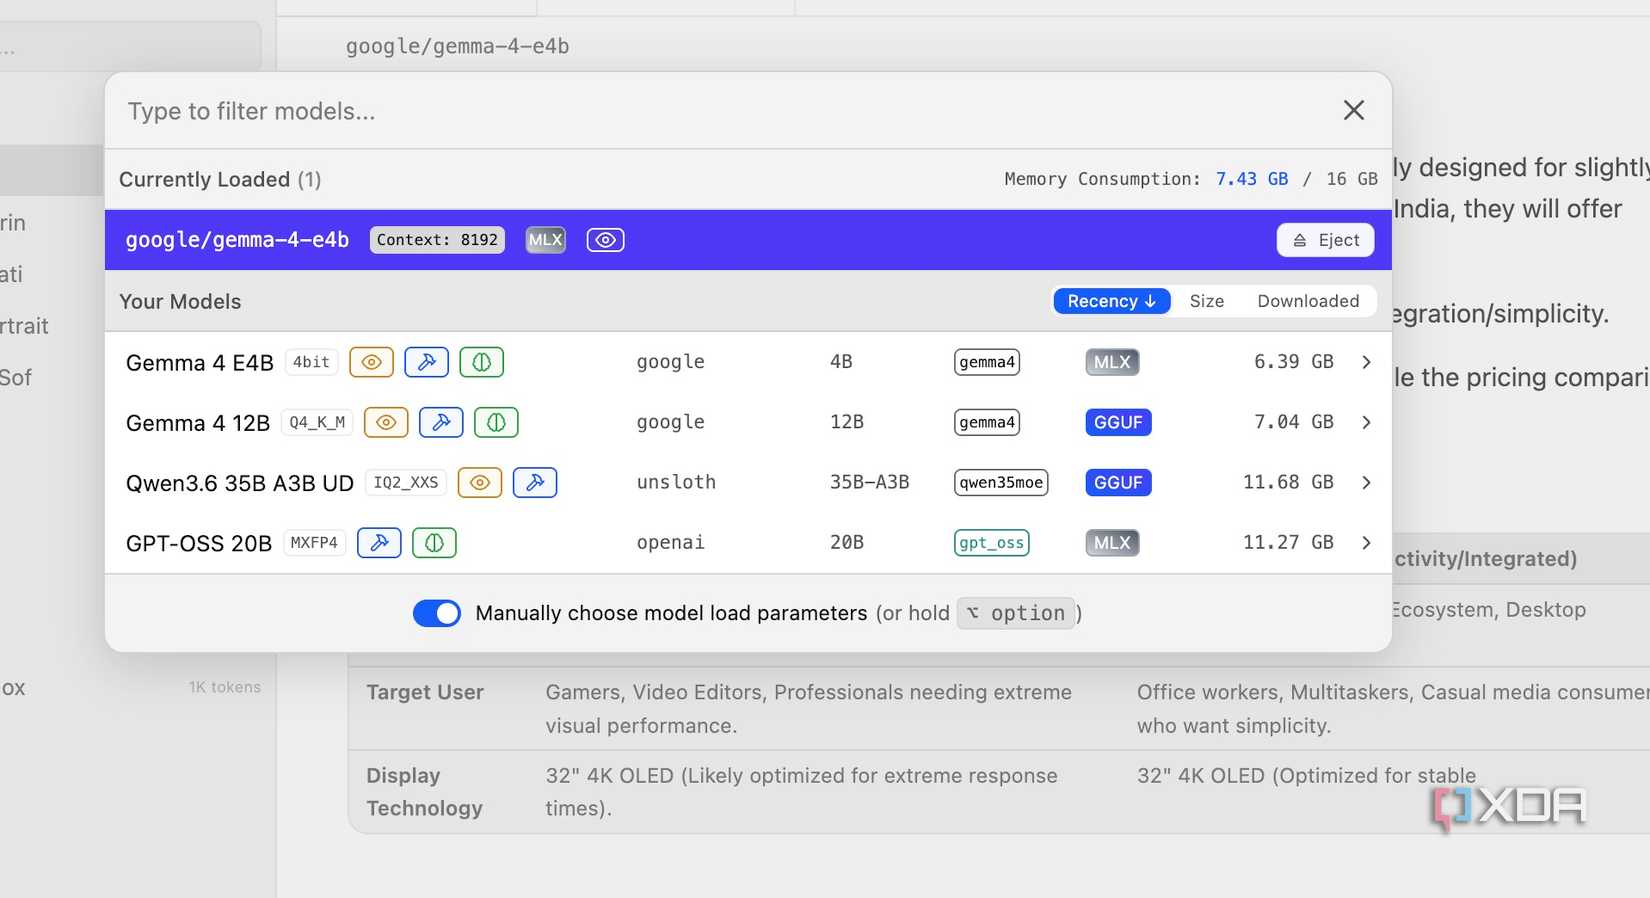Click the 11.68 GB size value
This screenshot has width=1650, height=898.
pyautogui.click(x=1288, y=482)
